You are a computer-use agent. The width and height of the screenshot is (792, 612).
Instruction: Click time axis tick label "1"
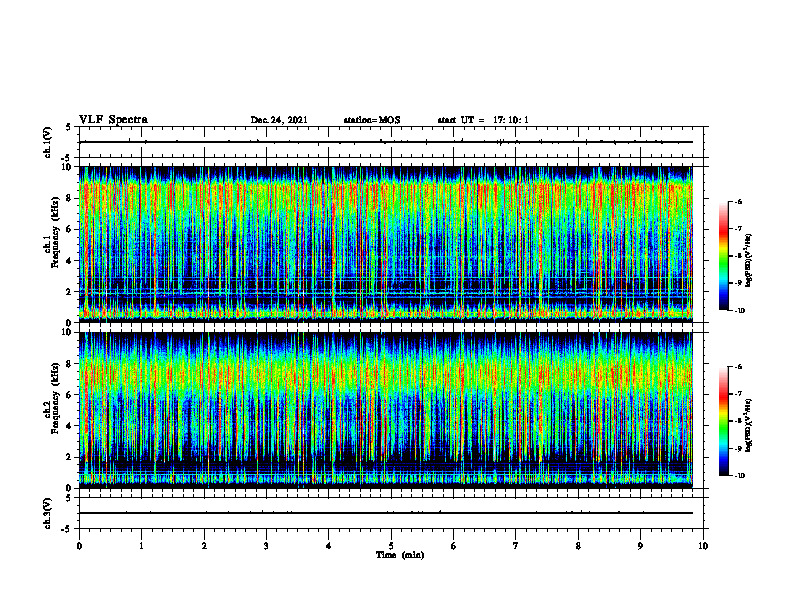tap(141, 546)
